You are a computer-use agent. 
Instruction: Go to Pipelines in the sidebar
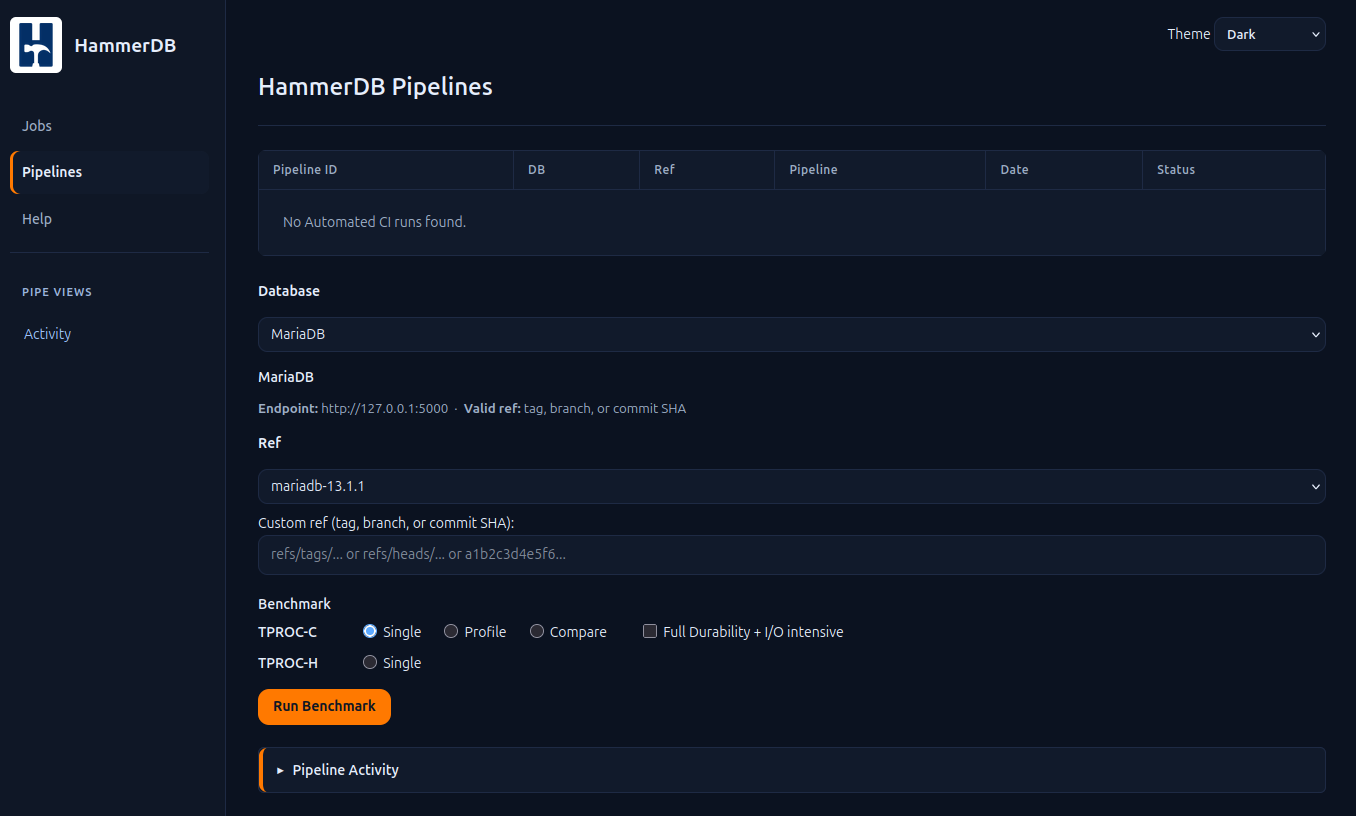click(109, 172)
